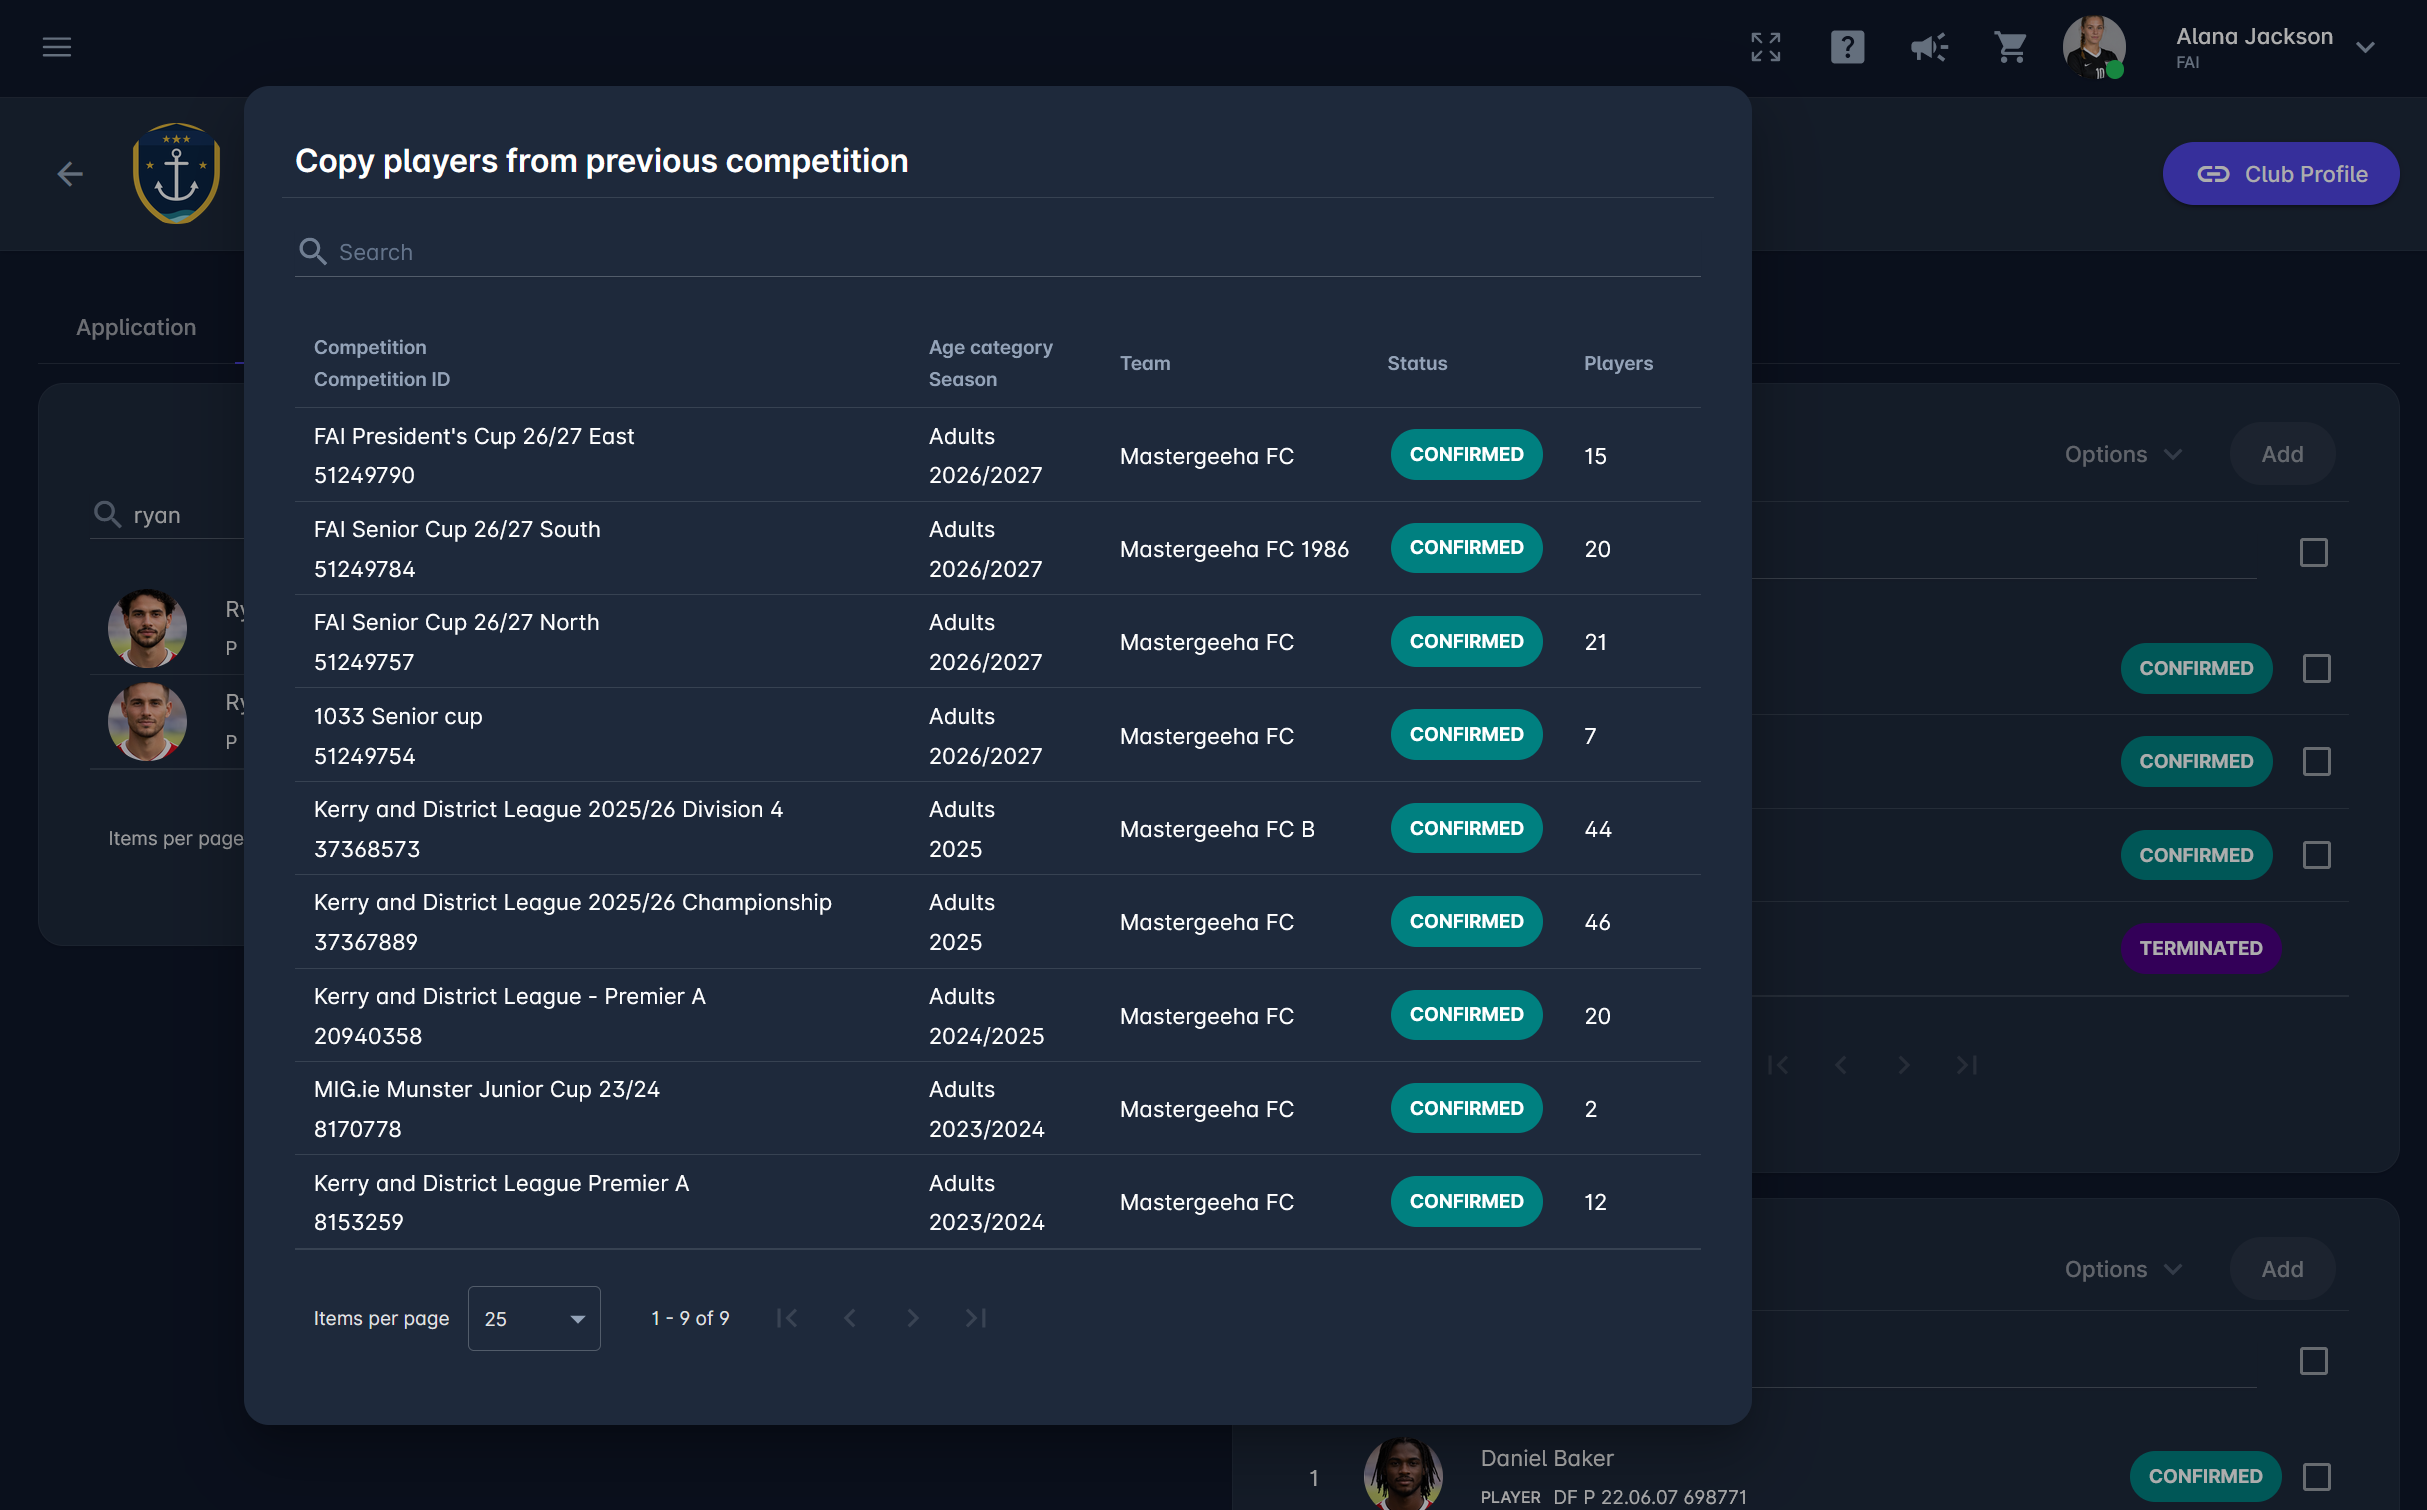This screenshot has height=1510, width=2427.
Task: Go to next page in dialog pagination
Action: pos(912,1318)
